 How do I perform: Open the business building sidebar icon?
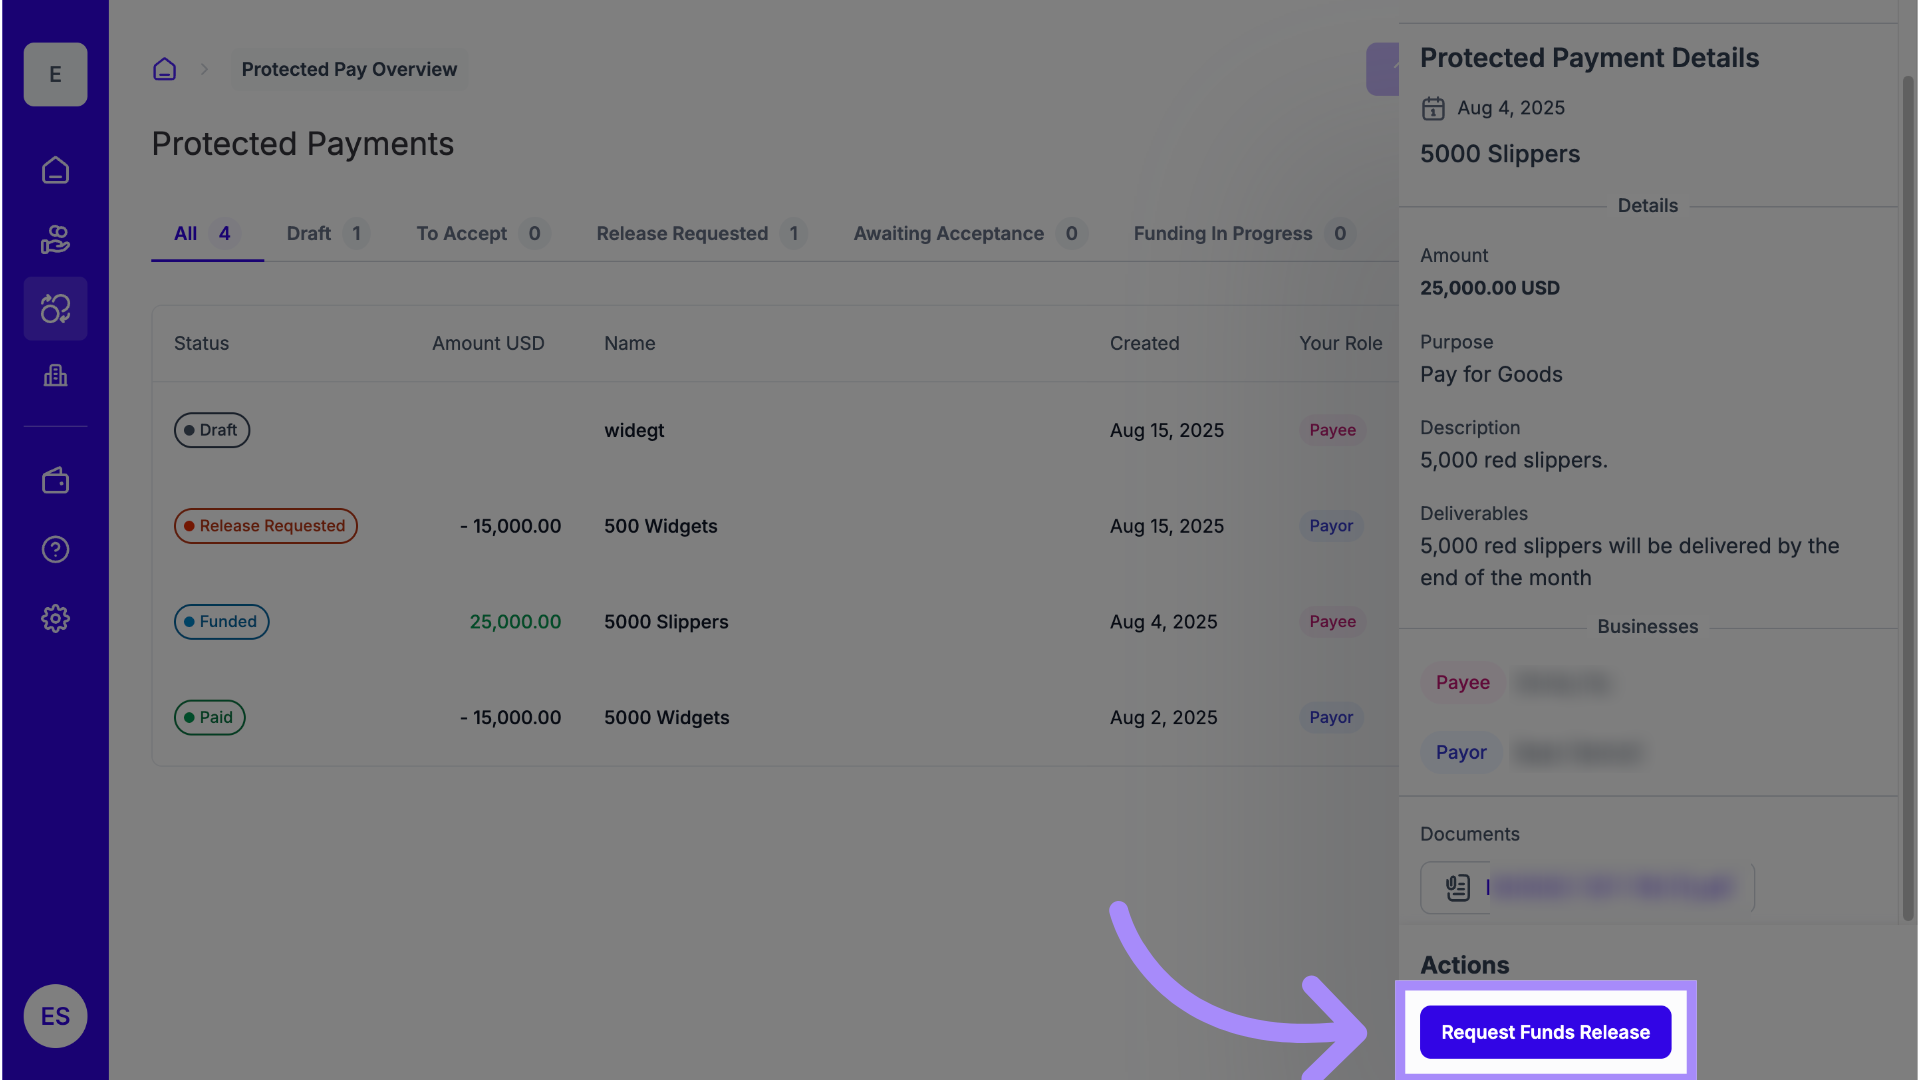(x=55, y=376)
